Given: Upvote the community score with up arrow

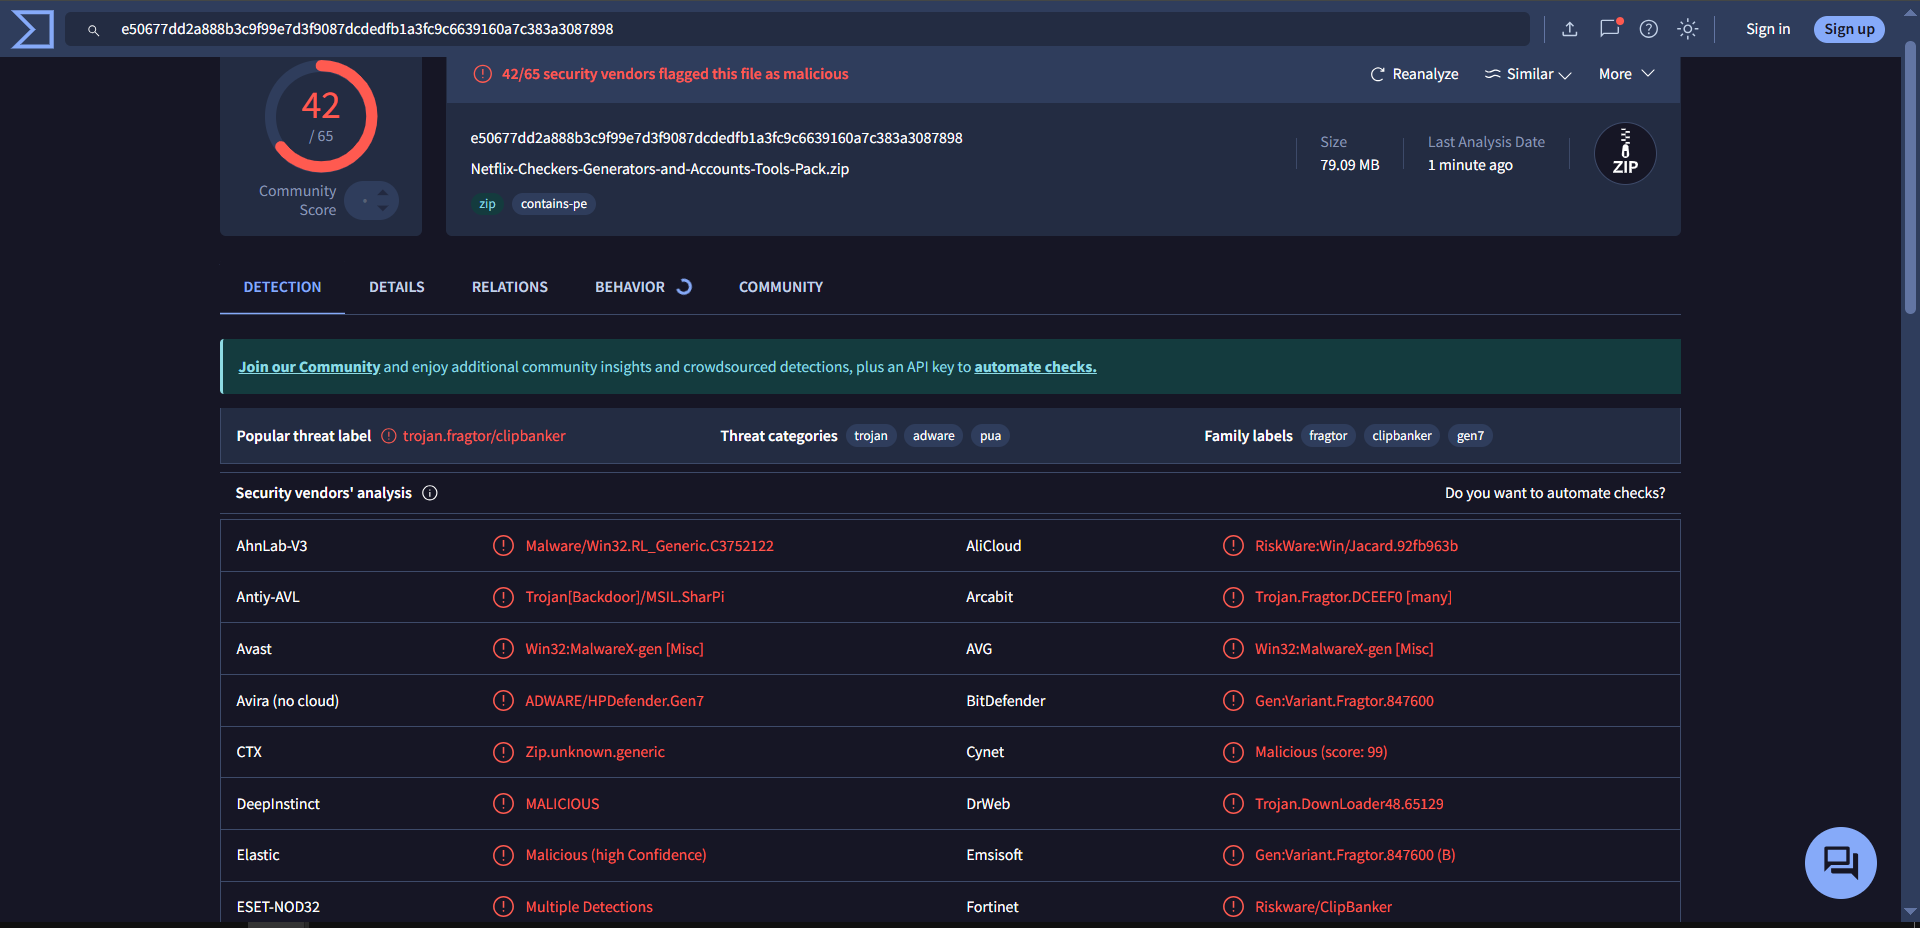Looking at the screenshot, I should [382, 193].
